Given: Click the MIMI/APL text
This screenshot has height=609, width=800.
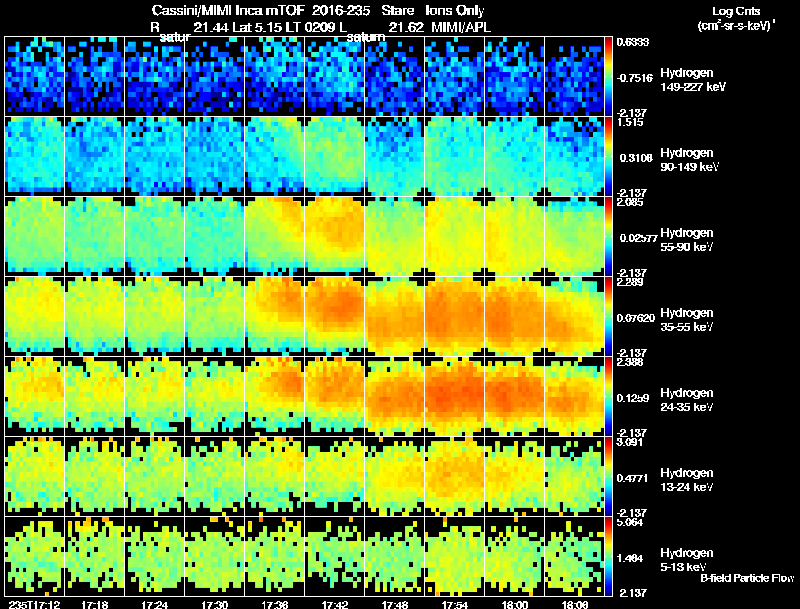Looking at the screenshot, I should click(461, 28).
